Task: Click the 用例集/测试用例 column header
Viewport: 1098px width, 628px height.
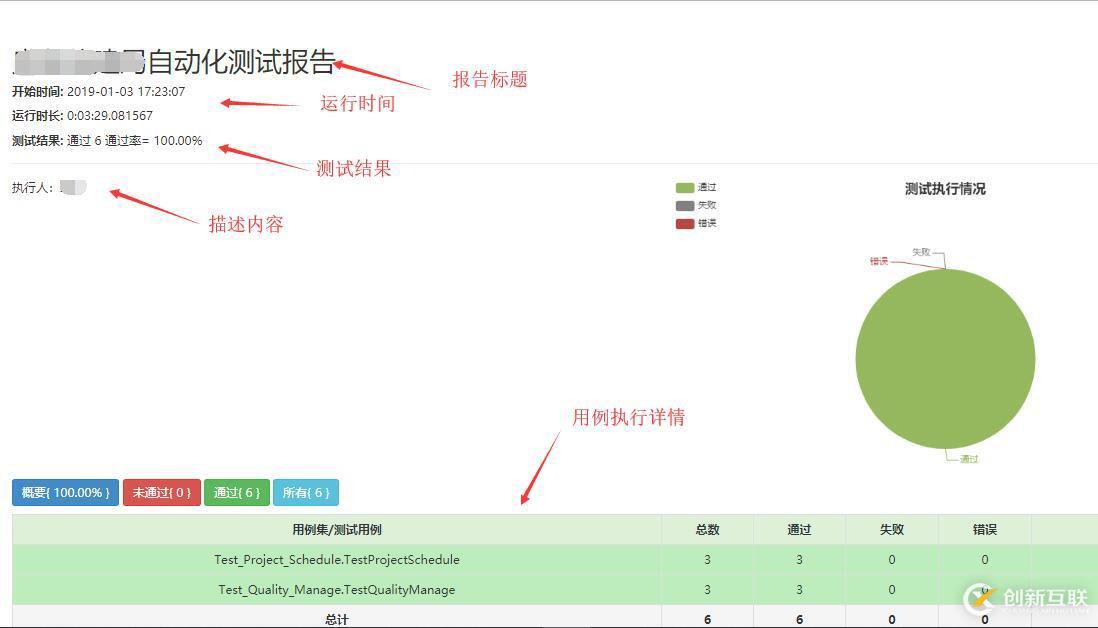Action: point(337,530)
